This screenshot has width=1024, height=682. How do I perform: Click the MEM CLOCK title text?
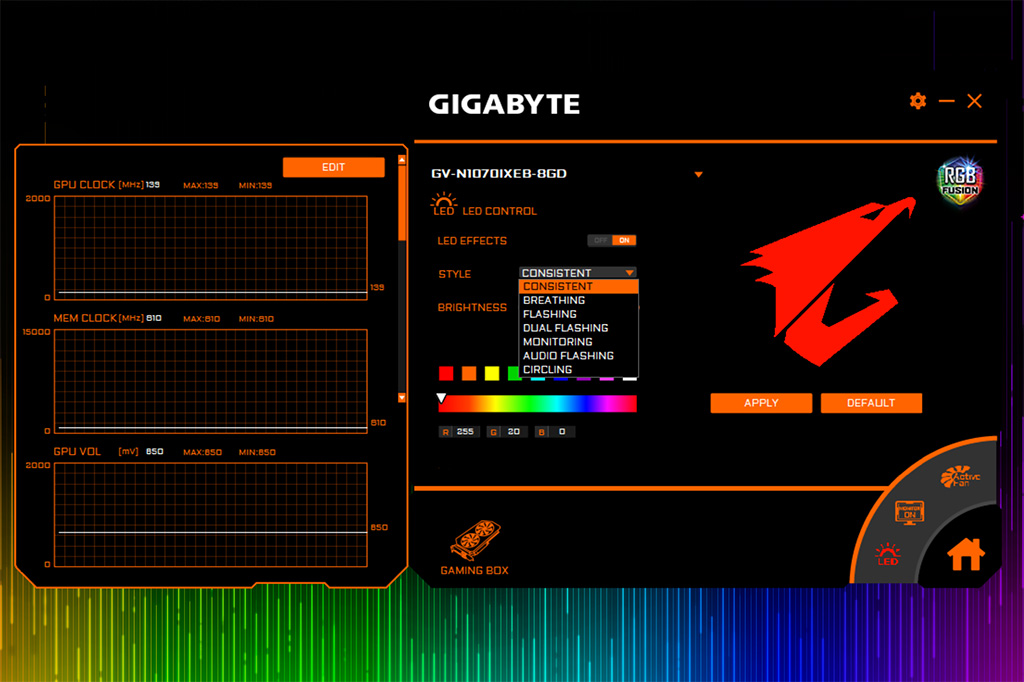(85, 318)
